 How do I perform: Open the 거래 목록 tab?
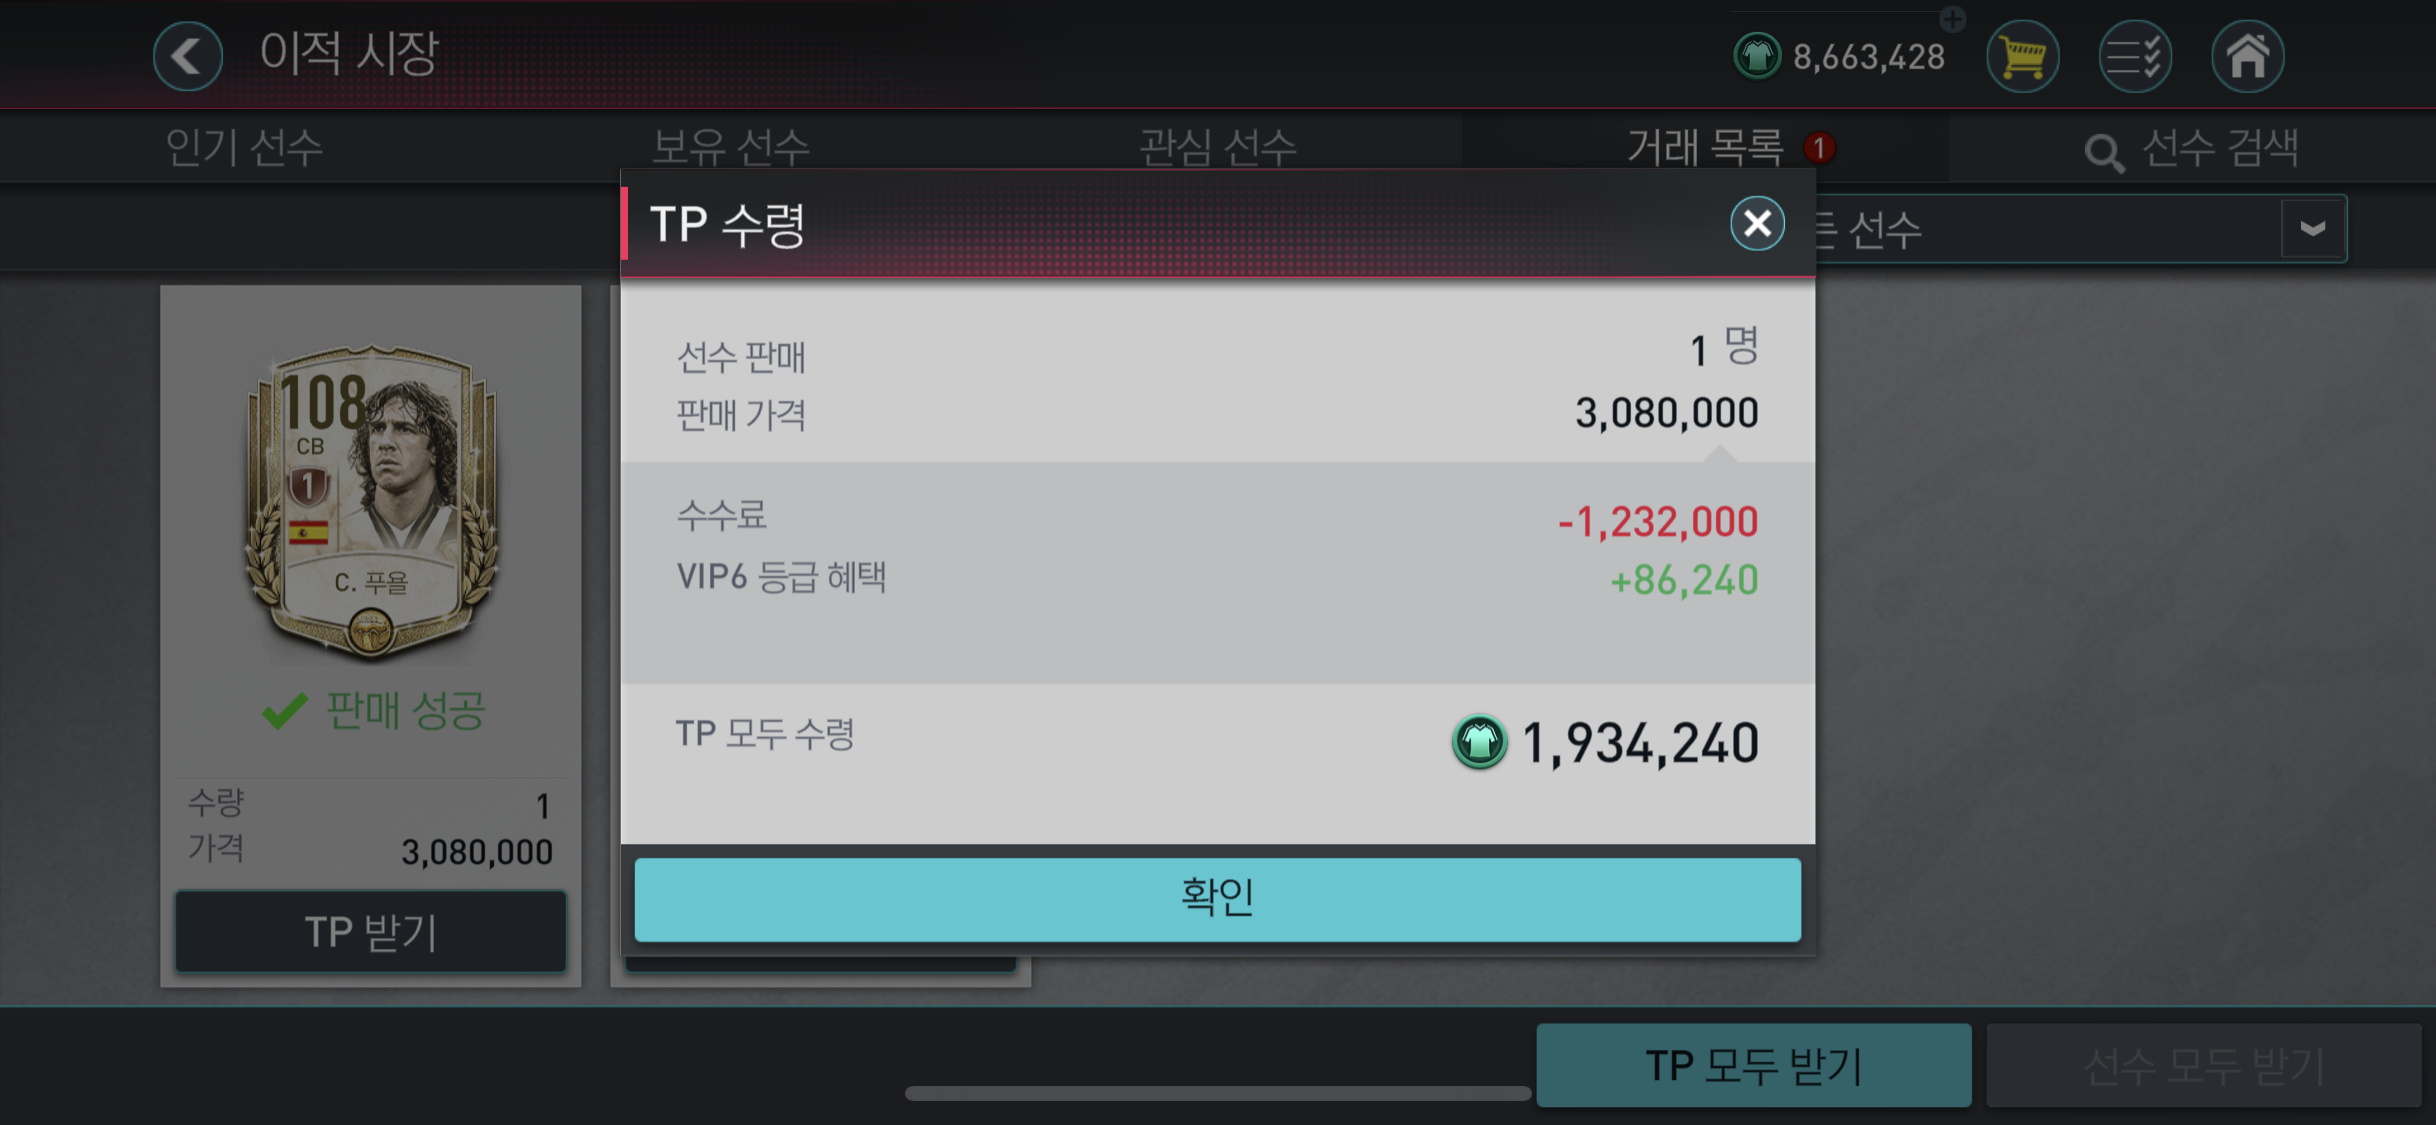[x=1705, y=147]
